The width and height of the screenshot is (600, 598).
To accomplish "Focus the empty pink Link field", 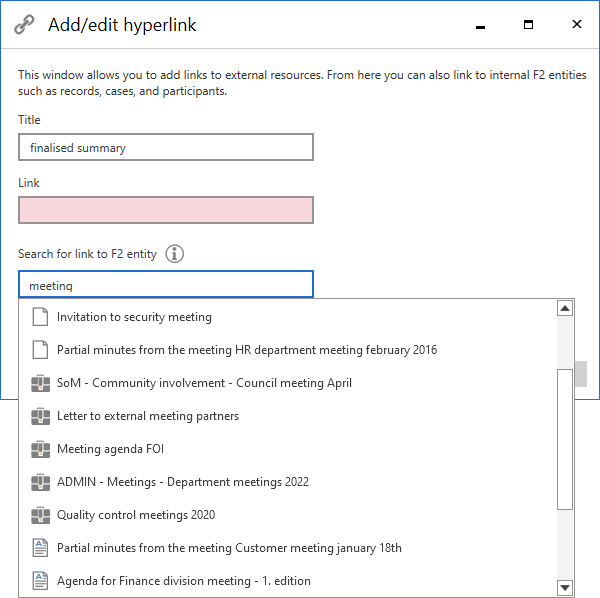I will tap(165, 210).
